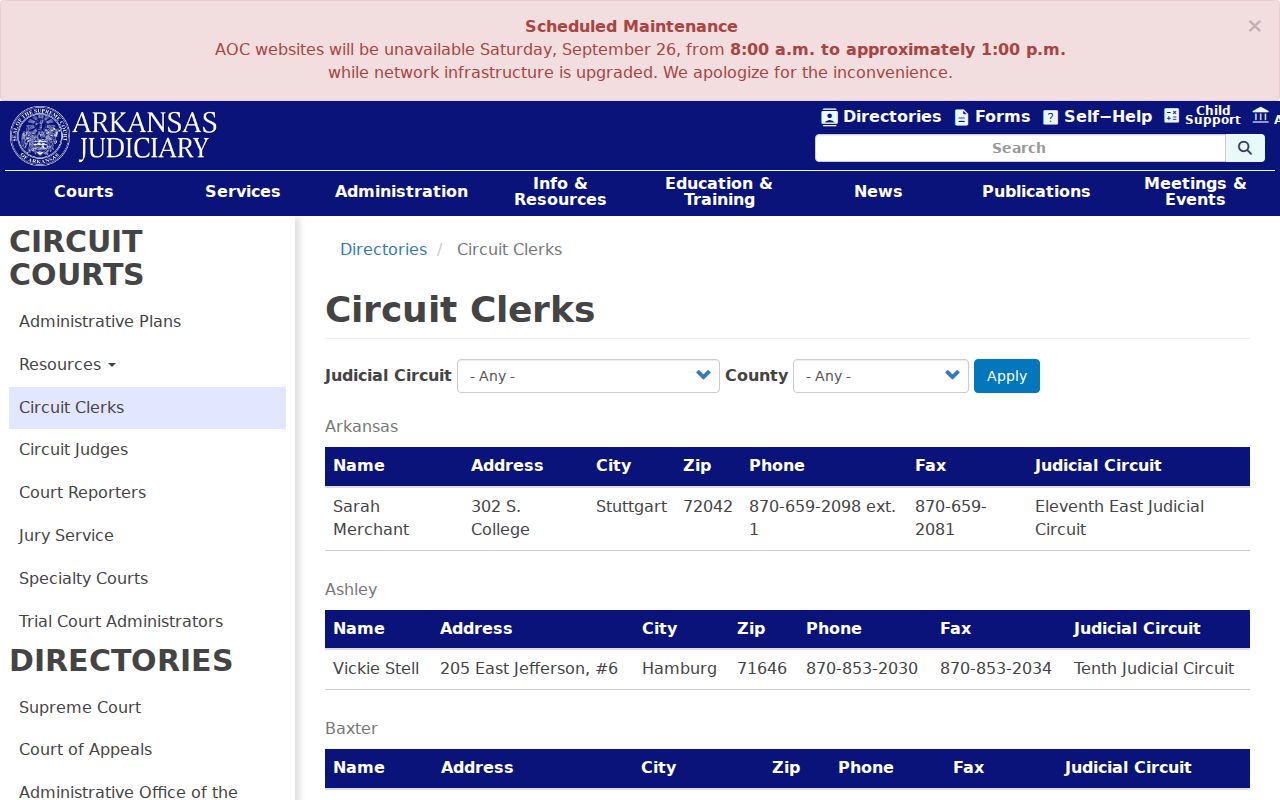The image size is (1280, 800).
Task: Click the Arkansas Judiciary seal logo
Action: point(40,136)
